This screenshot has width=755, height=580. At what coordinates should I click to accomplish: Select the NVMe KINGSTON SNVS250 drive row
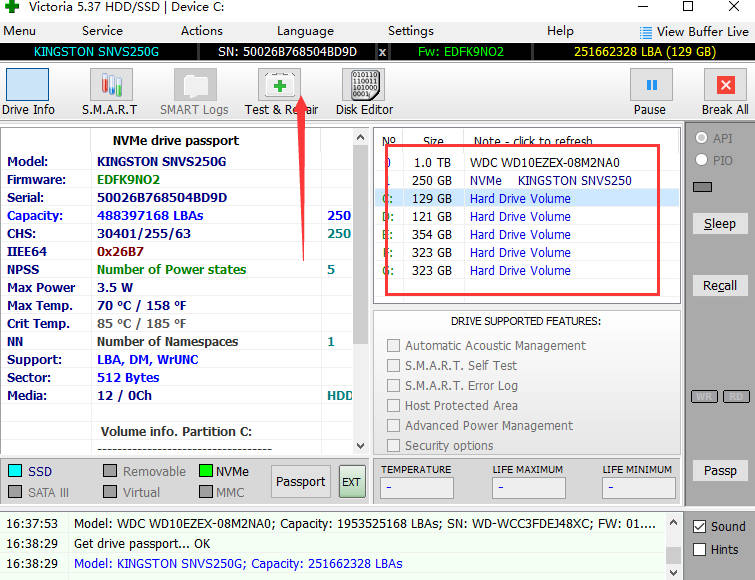527,180
